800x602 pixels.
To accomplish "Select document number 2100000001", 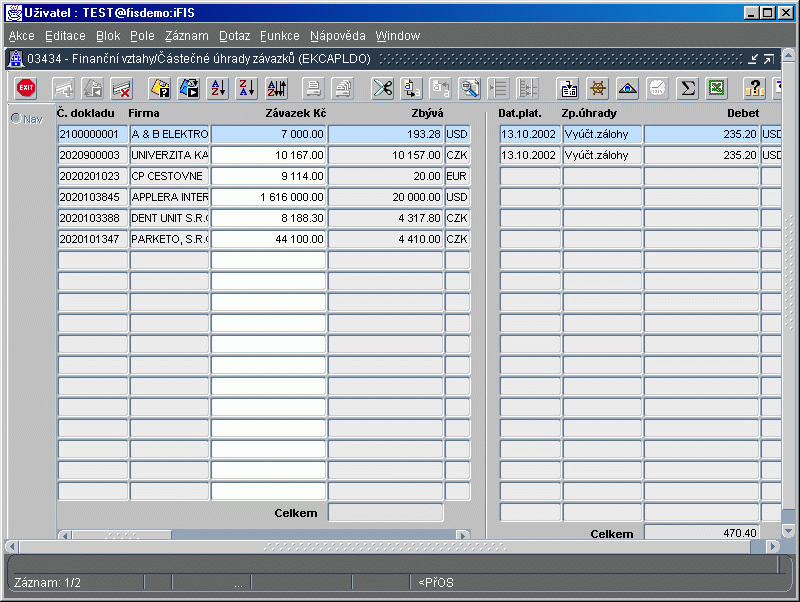I will coord(92,134).
